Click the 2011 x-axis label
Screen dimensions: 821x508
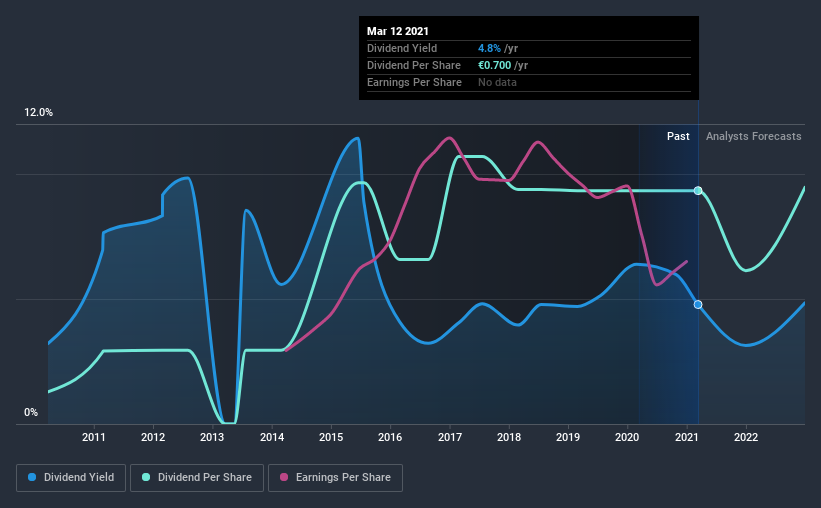pos(94,437)
